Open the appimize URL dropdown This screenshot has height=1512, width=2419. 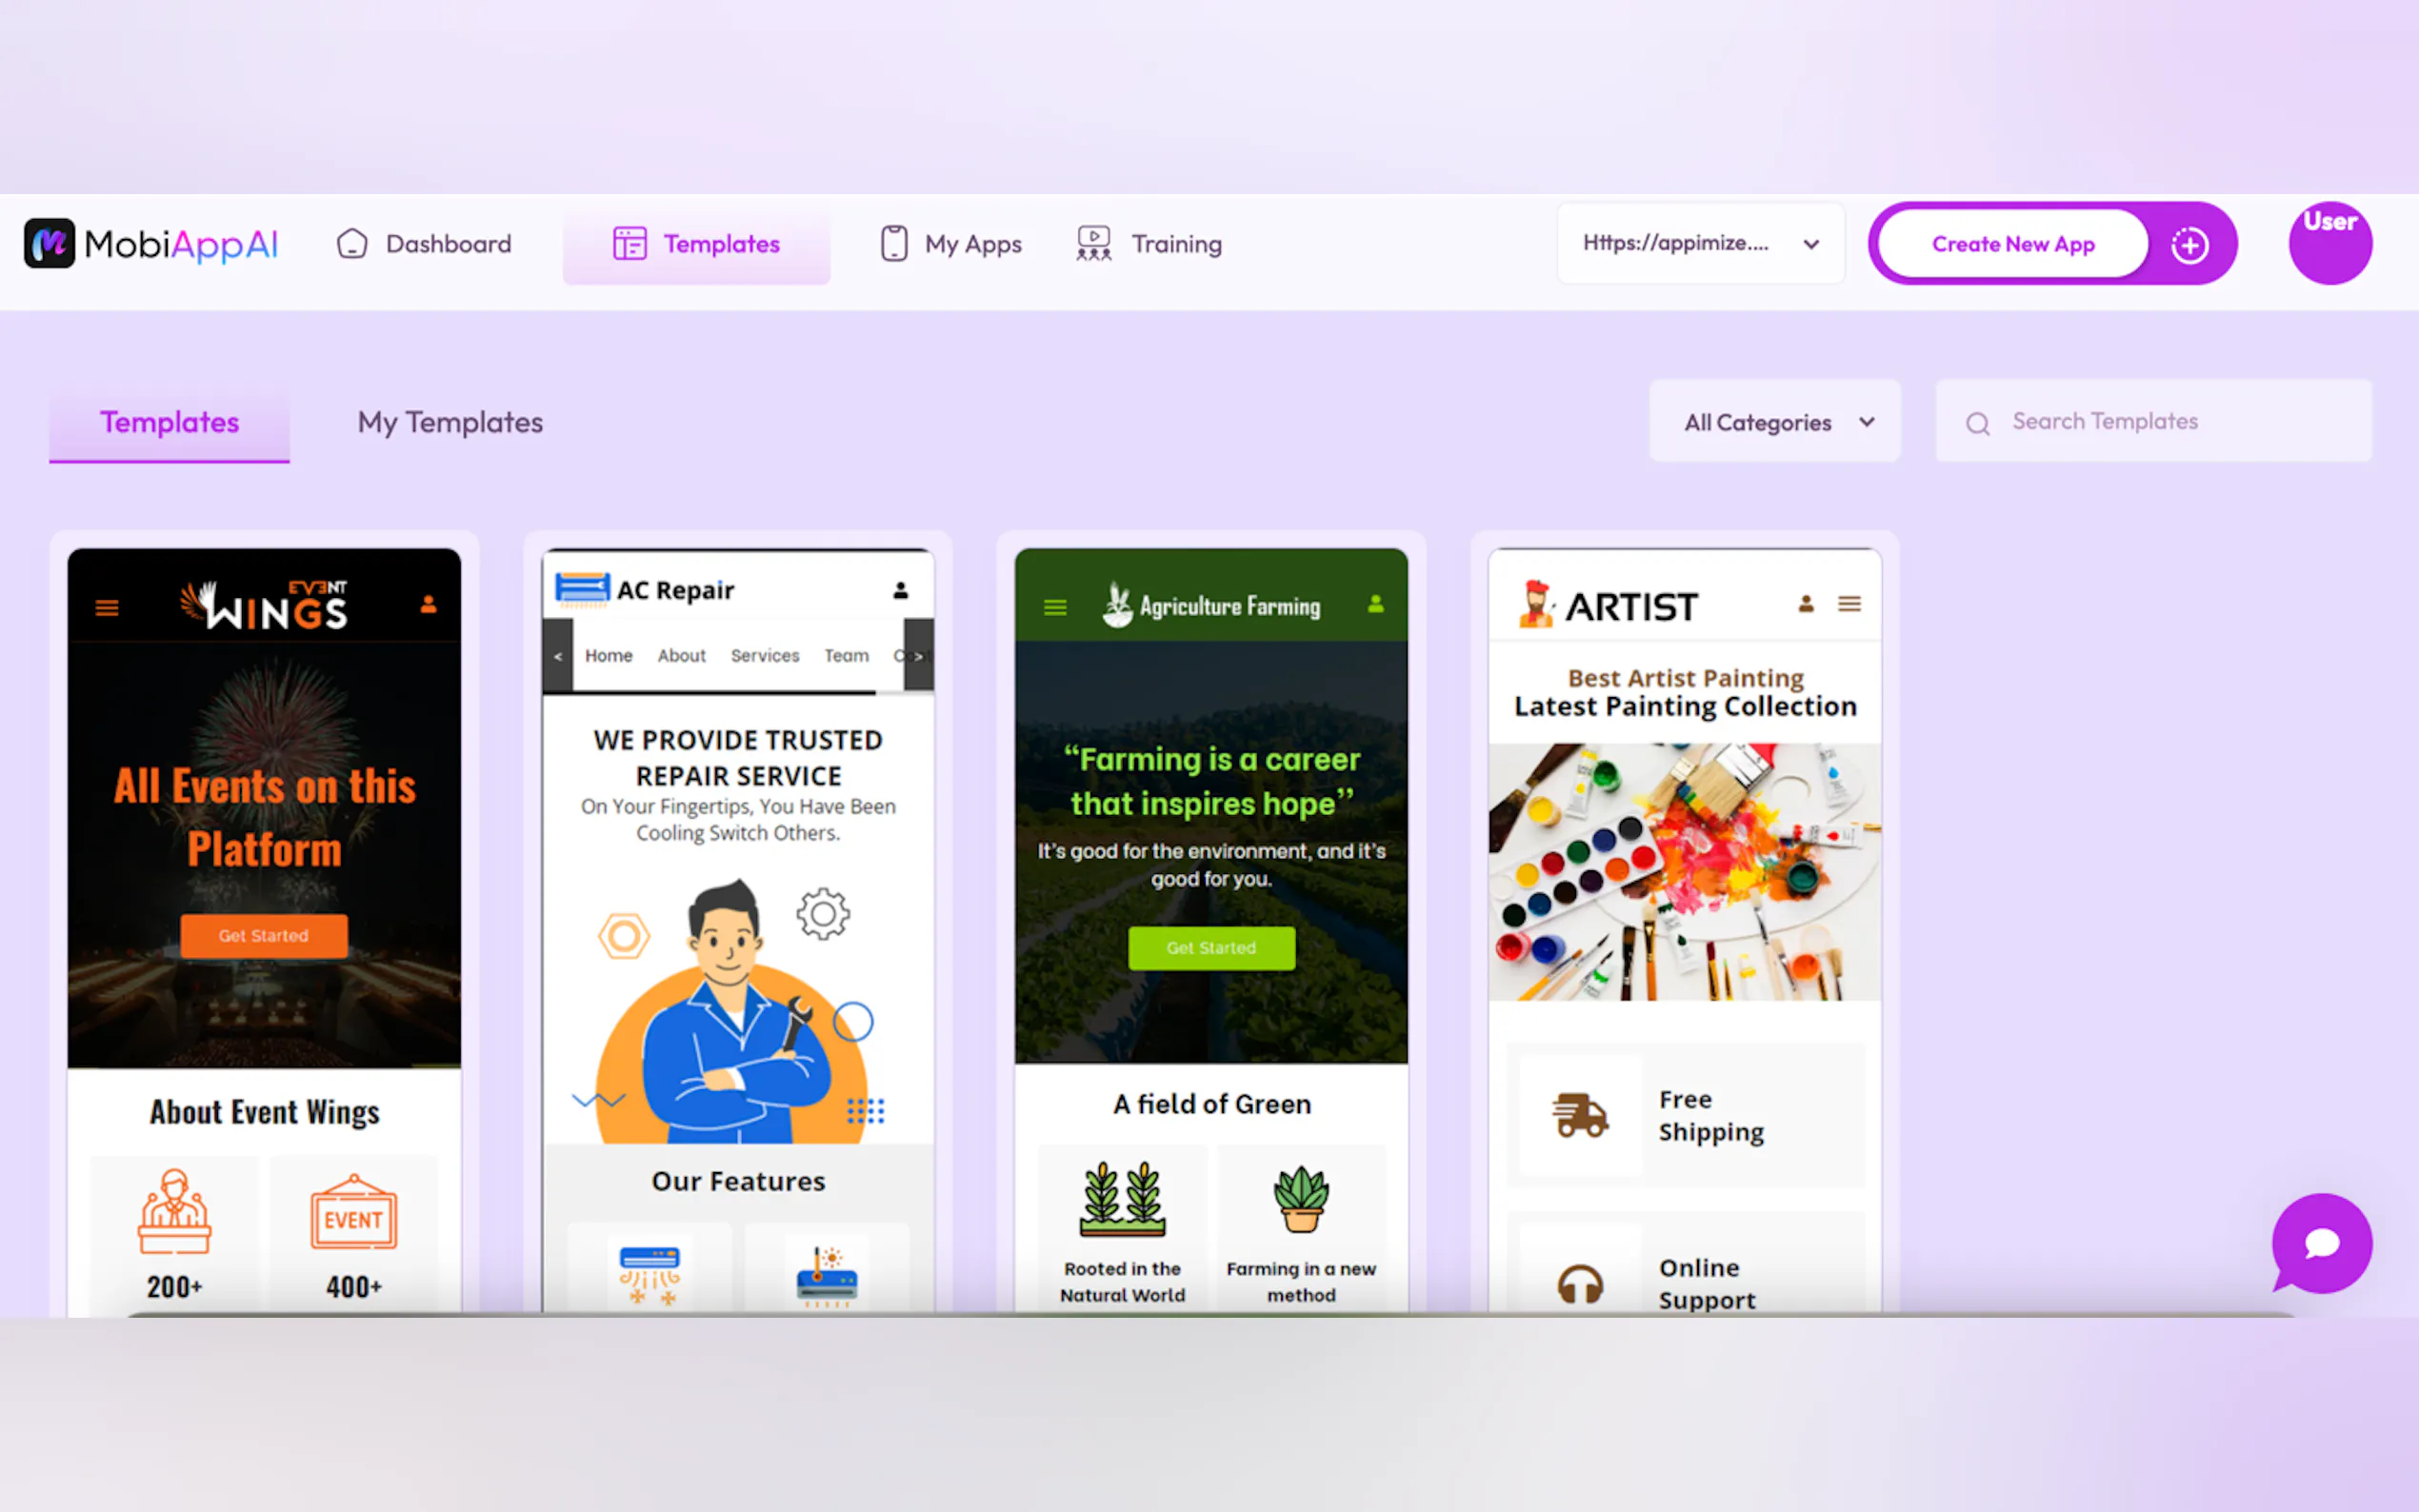[1699, 243]
